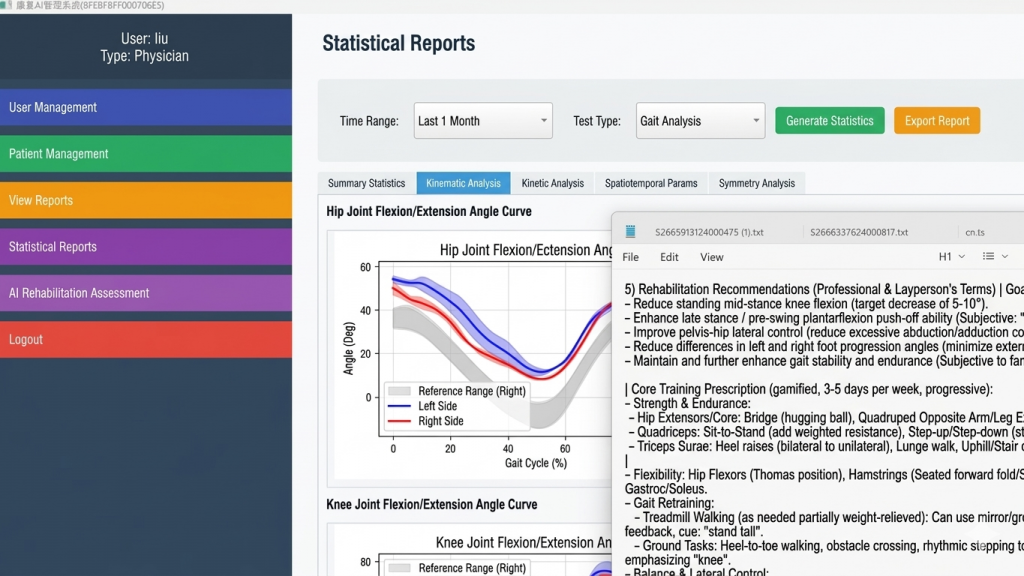Open the H1 heading dropdown in Notepad
Viewport: 1024px width, 576px height.
click(x=951, y=257)
